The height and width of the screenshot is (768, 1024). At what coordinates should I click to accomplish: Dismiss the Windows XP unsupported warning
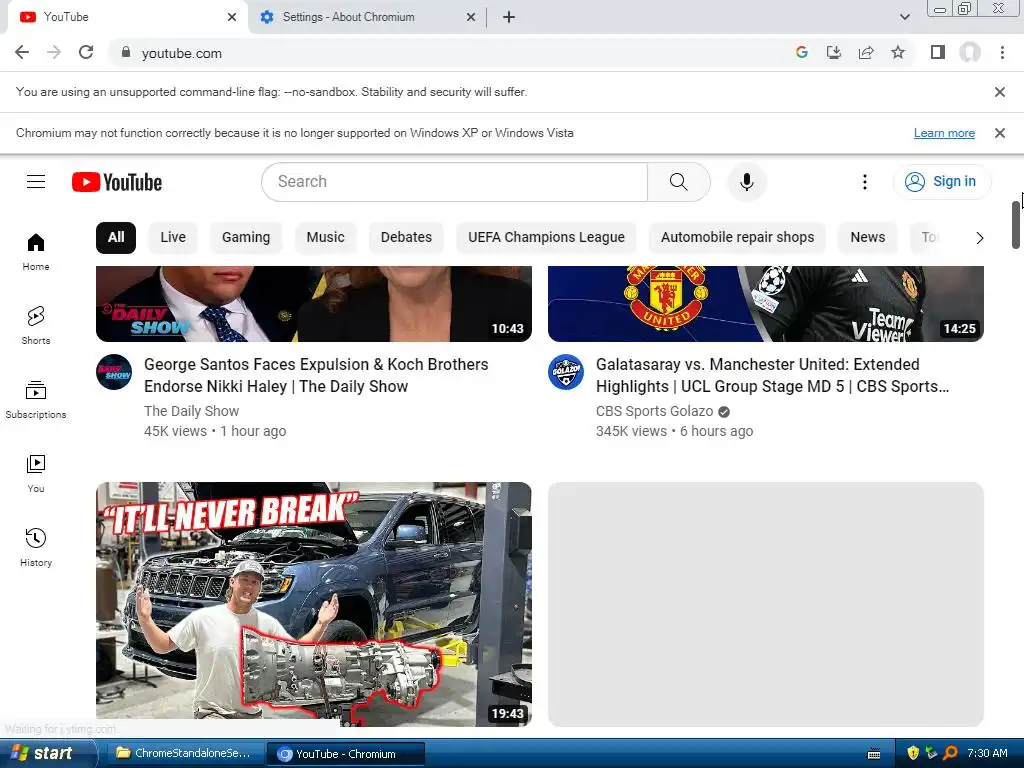(1000, 133)
